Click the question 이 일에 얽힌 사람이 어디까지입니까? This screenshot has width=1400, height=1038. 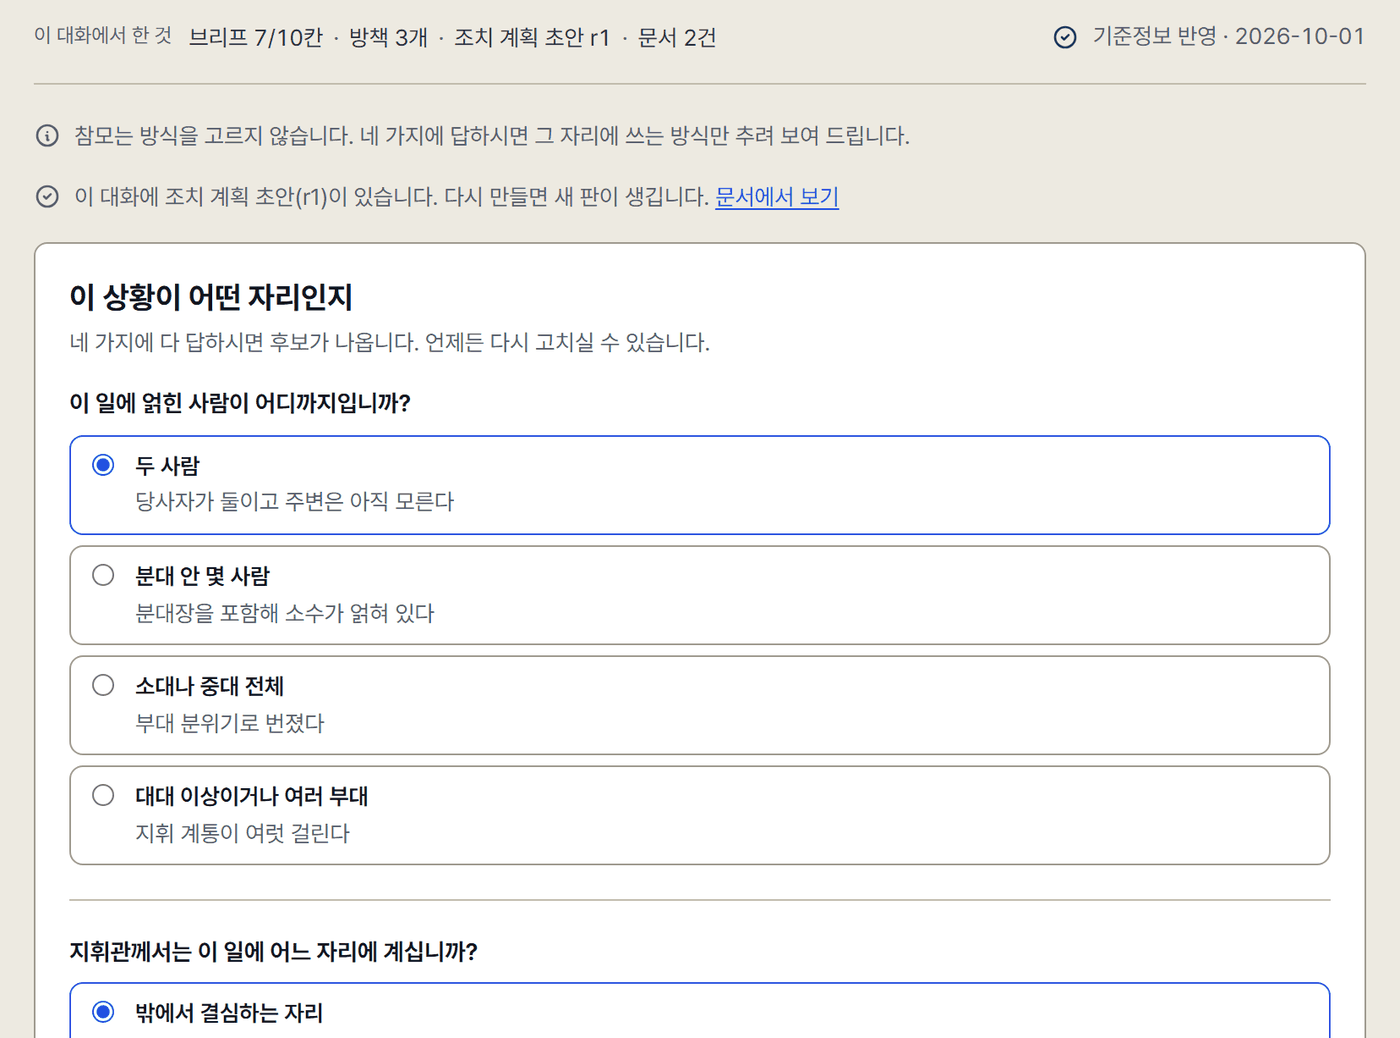pos(240,403)
